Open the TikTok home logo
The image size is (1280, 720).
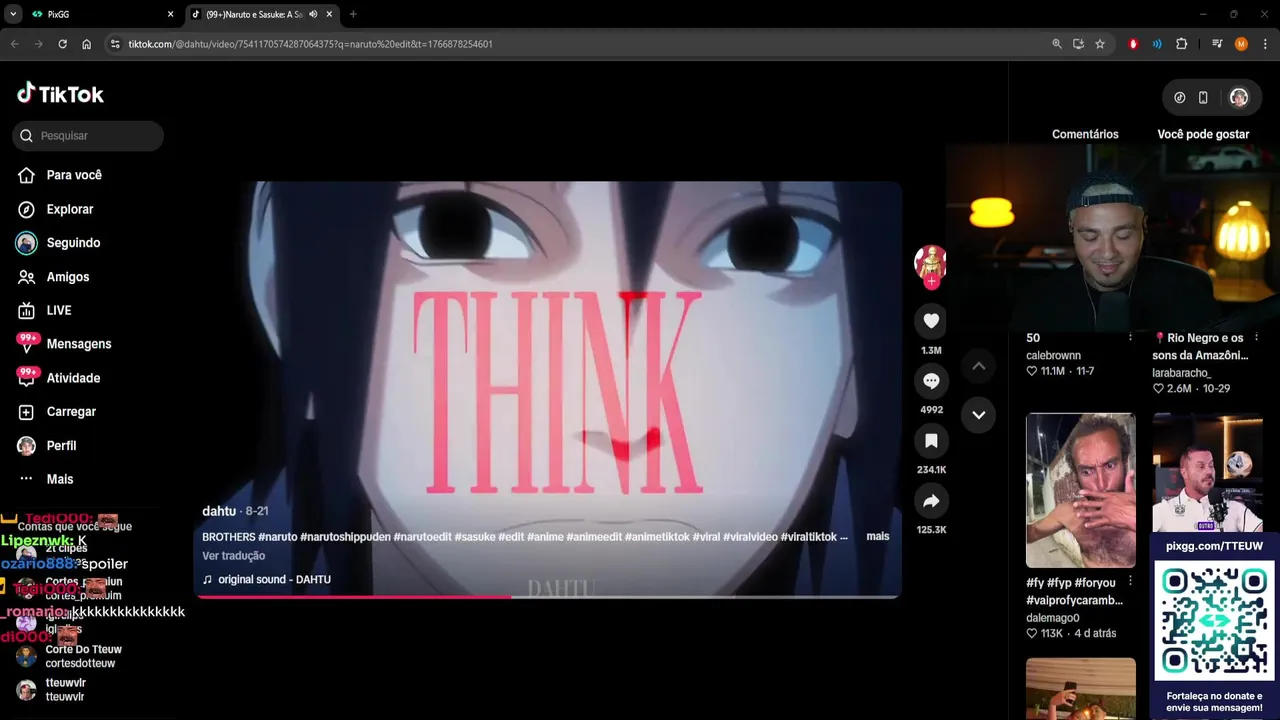click(60, 94)
